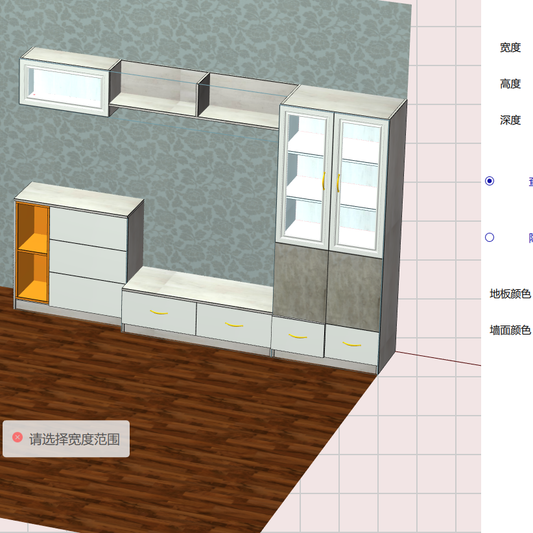
Task: Select the empty second radio button
Action: pos(489,237)
